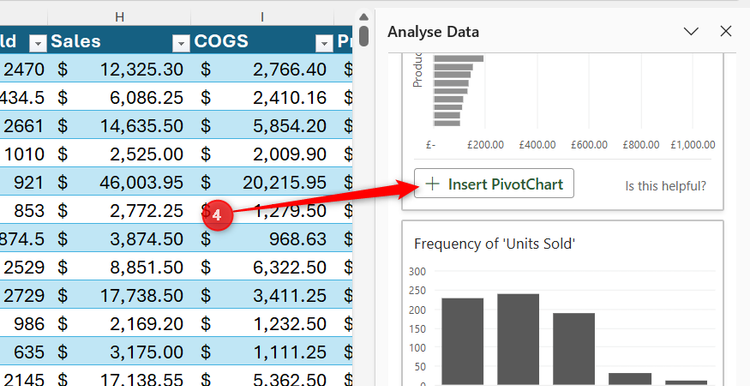
Task: Select the COGS cell 2,009.90
Action: click(x=262, y=154)
